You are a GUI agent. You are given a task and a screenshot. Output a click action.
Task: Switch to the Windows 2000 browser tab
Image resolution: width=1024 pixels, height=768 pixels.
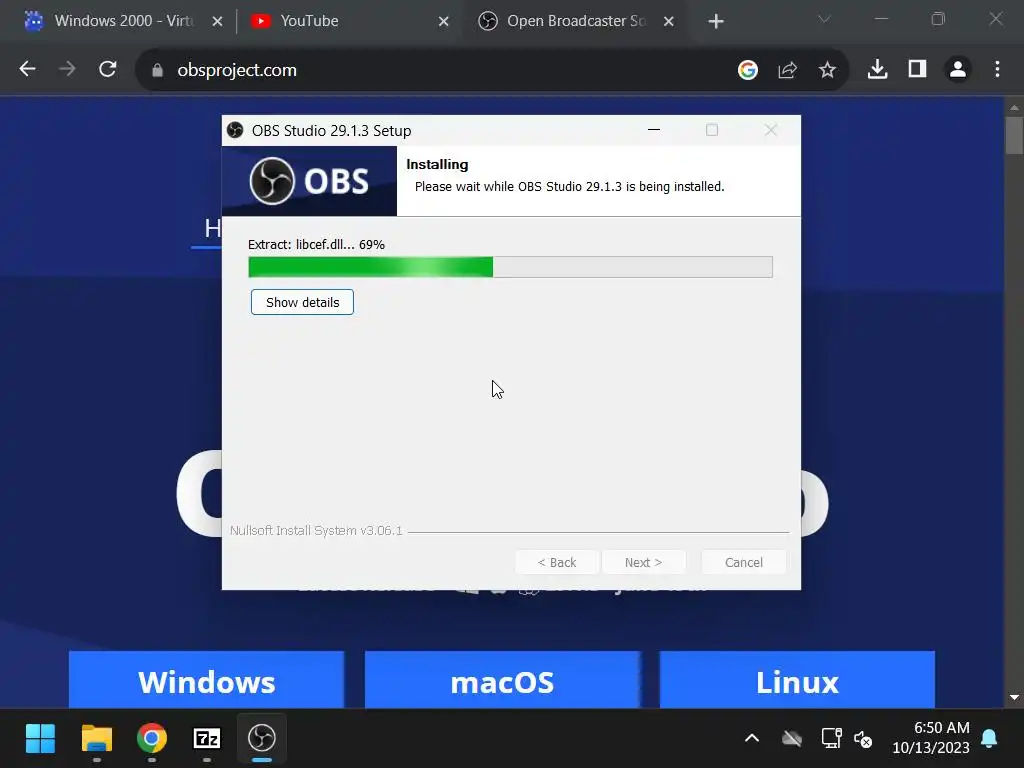(124, 21)
